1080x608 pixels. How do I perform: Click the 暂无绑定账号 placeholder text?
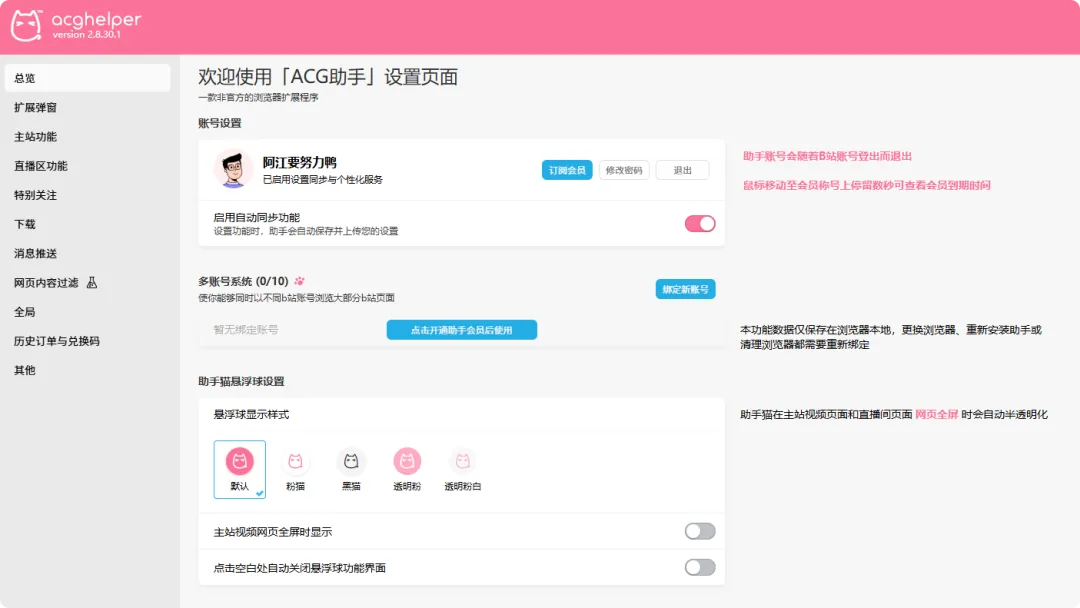click(x=246, y=330)
